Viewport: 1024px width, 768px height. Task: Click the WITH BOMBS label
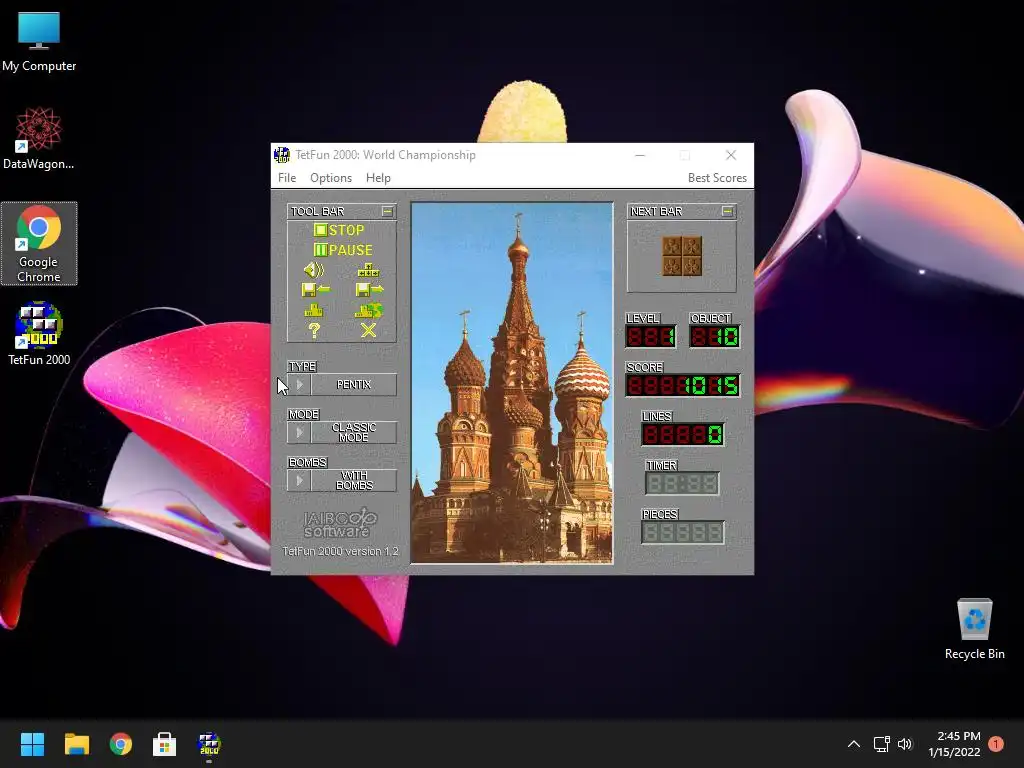pos(353,481)
